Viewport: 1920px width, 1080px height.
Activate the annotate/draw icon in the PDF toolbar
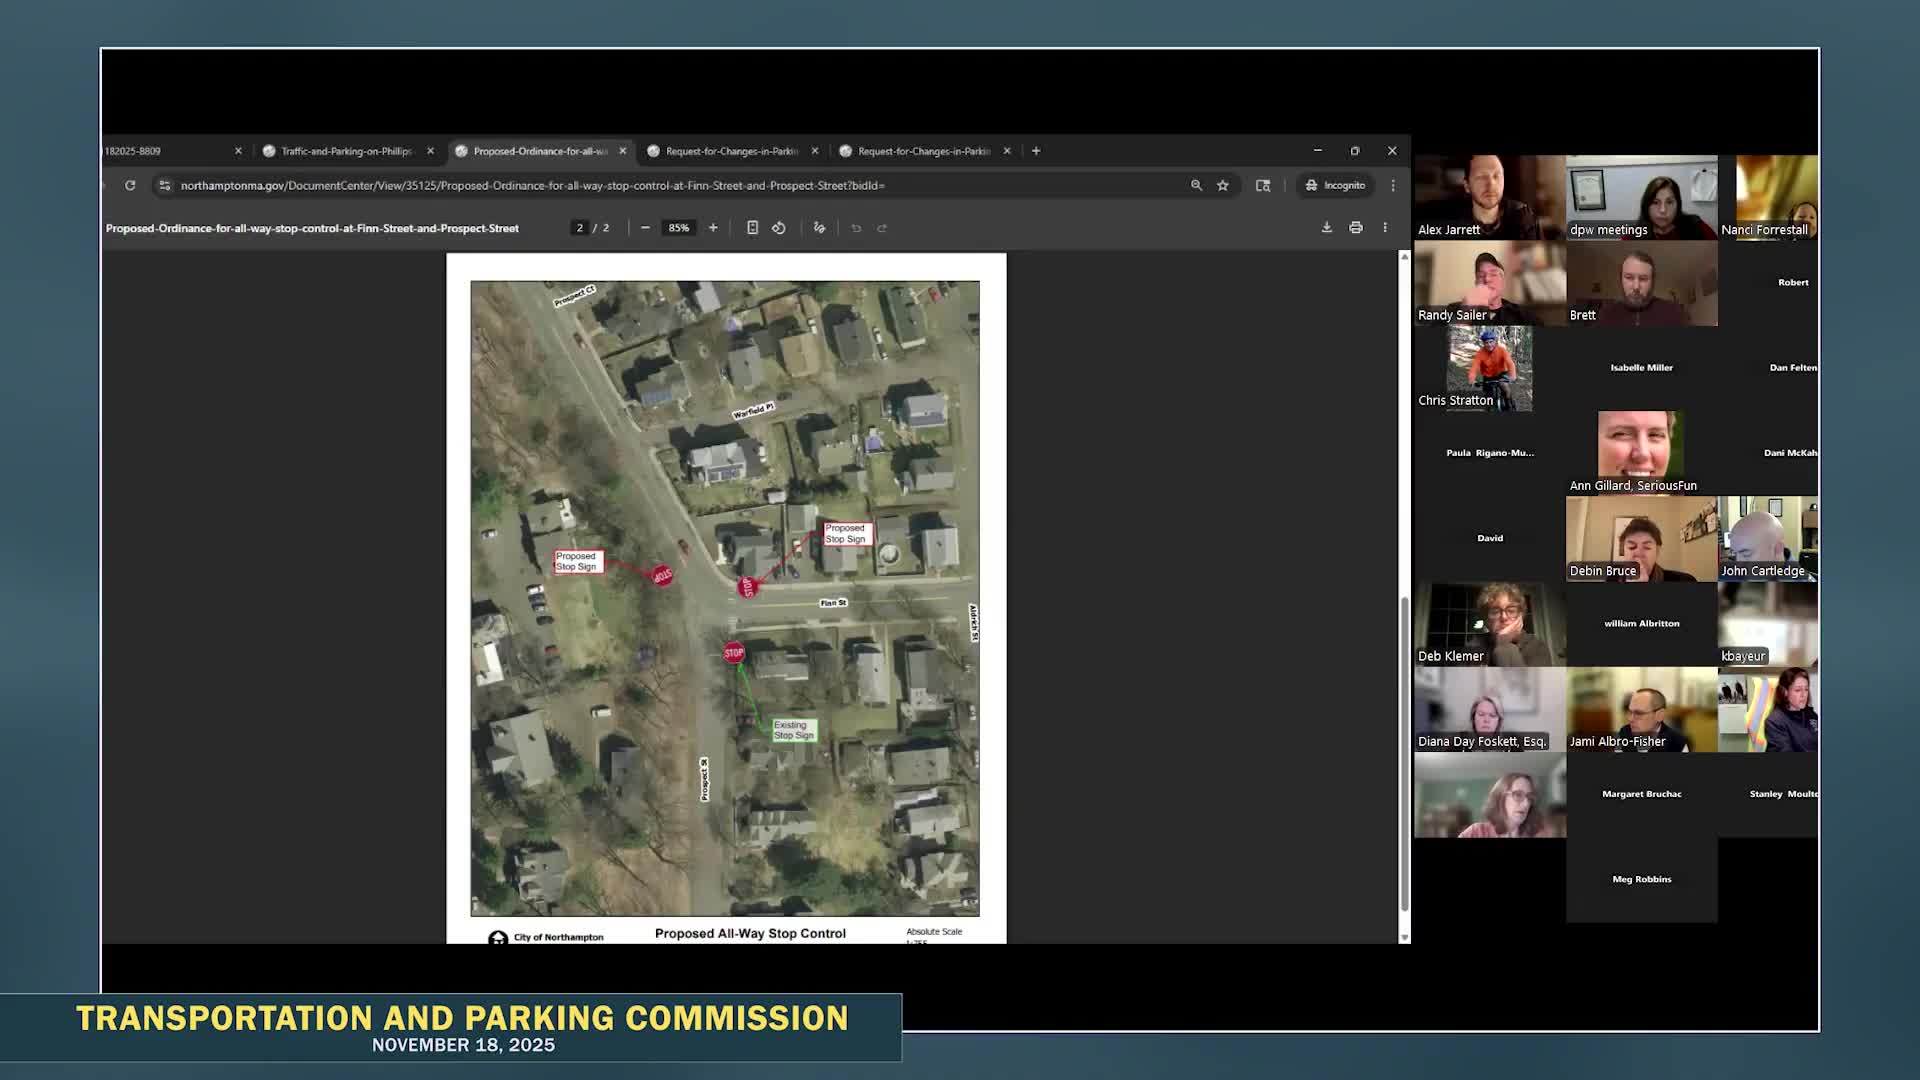click(x=819, y=227)
